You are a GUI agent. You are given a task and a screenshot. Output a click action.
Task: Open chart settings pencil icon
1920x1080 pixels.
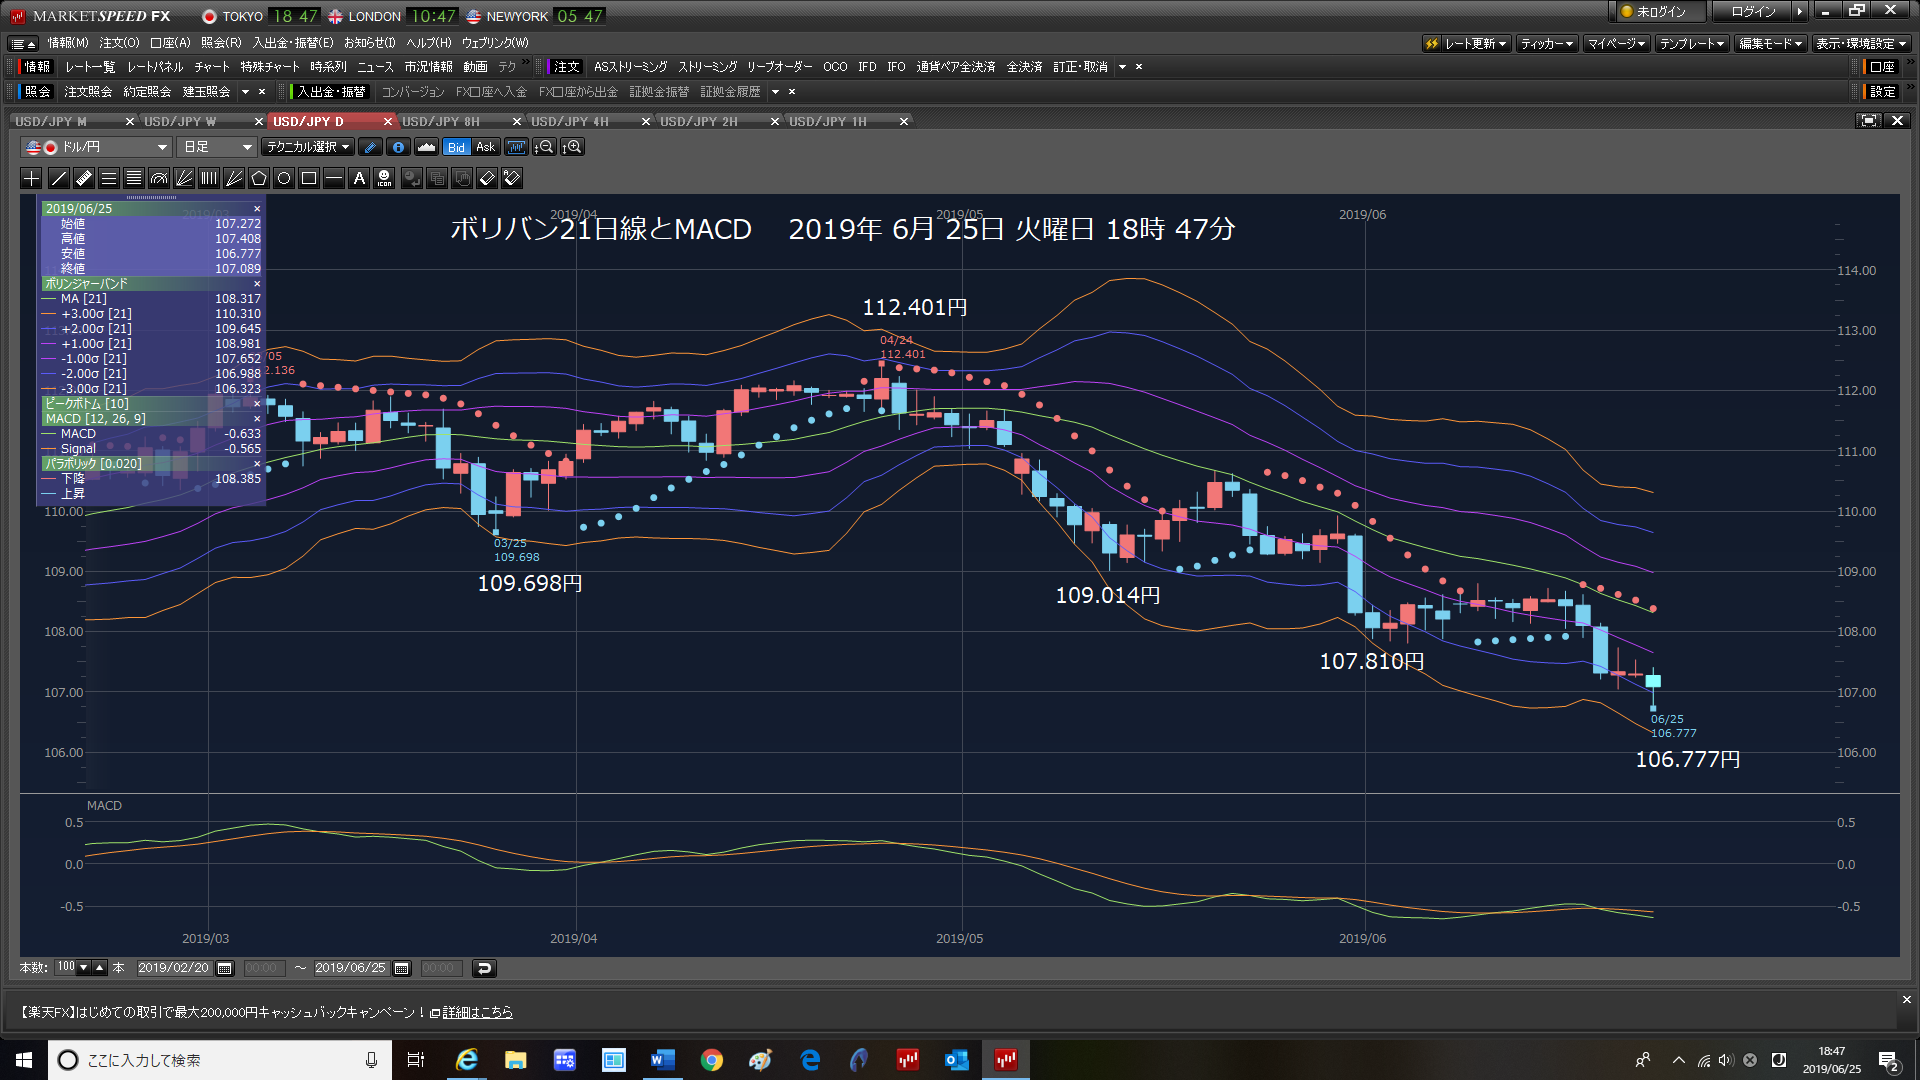tap(370, 147)
